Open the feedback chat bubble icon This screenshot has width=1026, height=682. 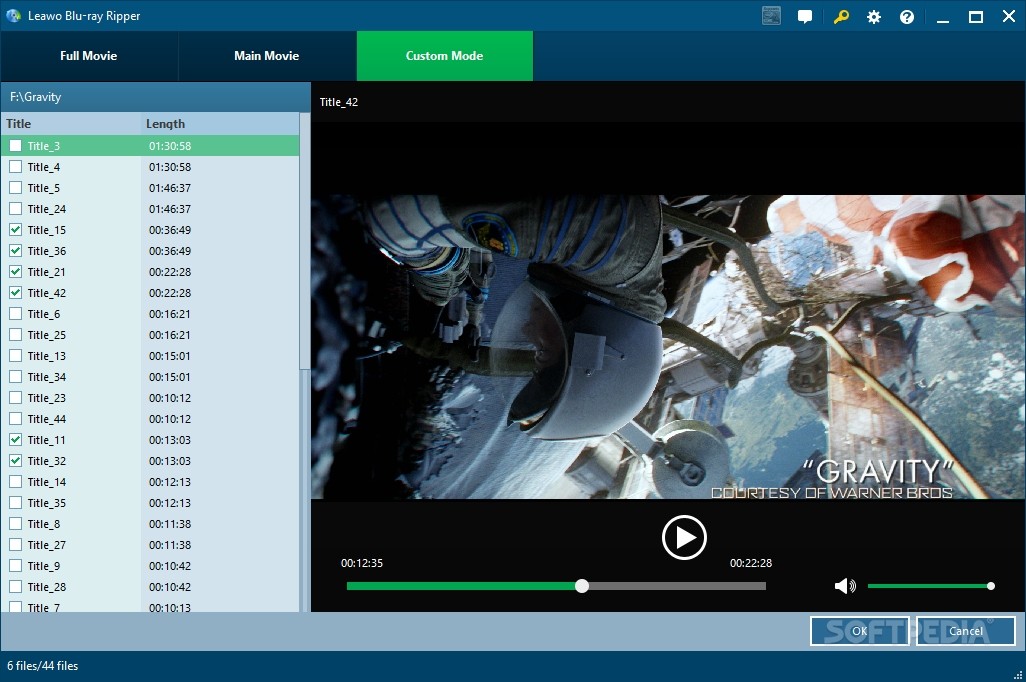pyautogui.click(x=806, y=16)
